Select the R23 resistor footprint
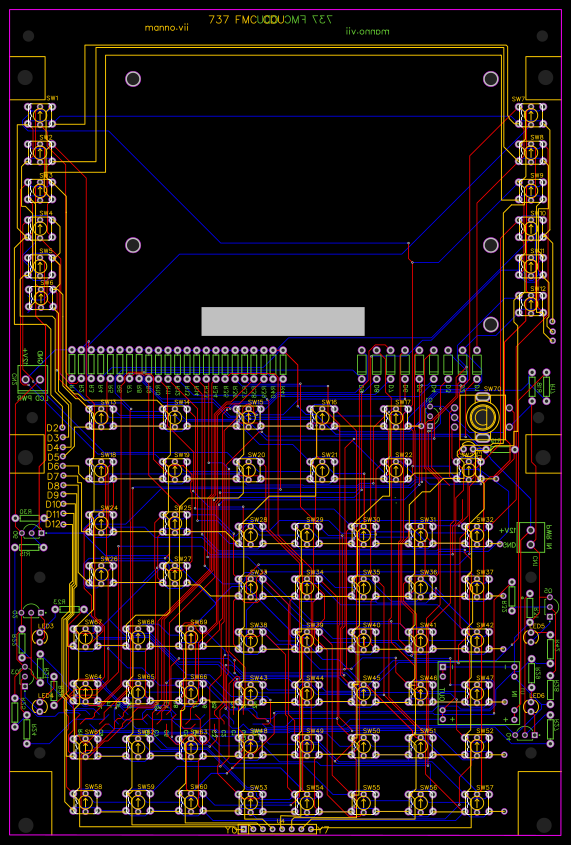This screenshot has height=845, width=571. coord(70,609)
